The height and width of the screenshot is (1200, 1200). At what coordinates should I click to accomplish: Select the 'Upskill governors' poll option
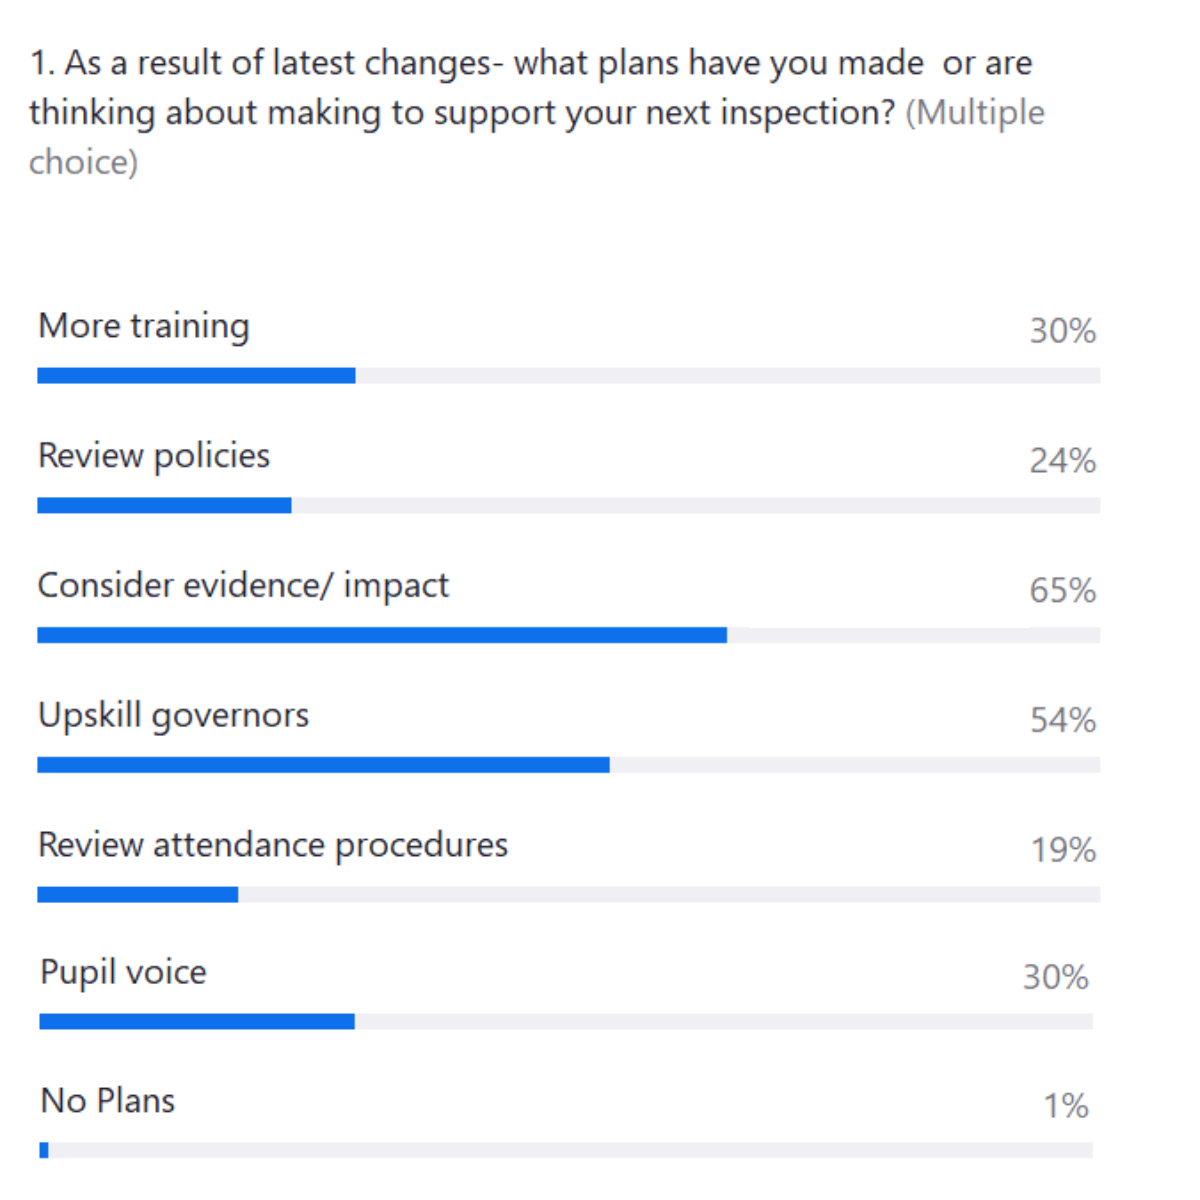click(x=173, y=716)
